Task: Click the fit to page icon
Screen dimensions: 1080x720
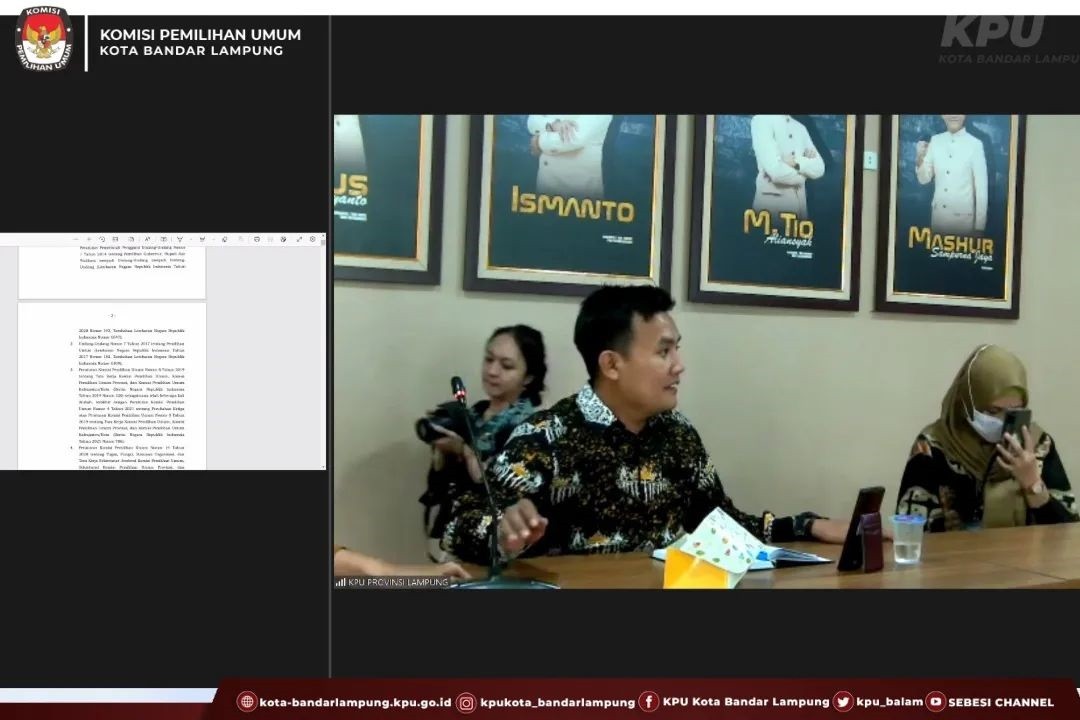Action: click(x=115, y=239)
